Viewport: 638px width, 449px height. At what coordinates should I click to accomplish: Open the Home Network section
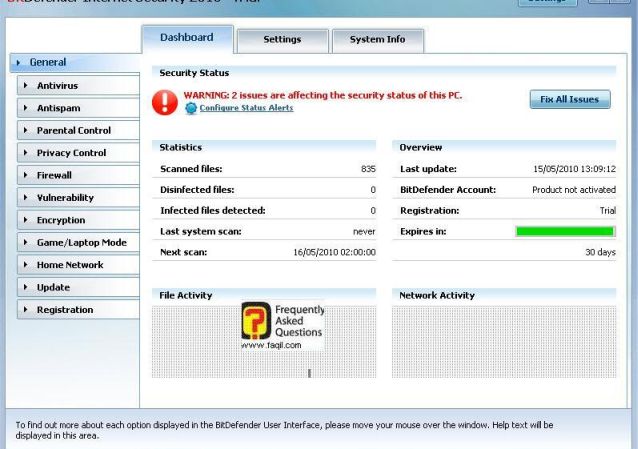[x=79, y=265]
